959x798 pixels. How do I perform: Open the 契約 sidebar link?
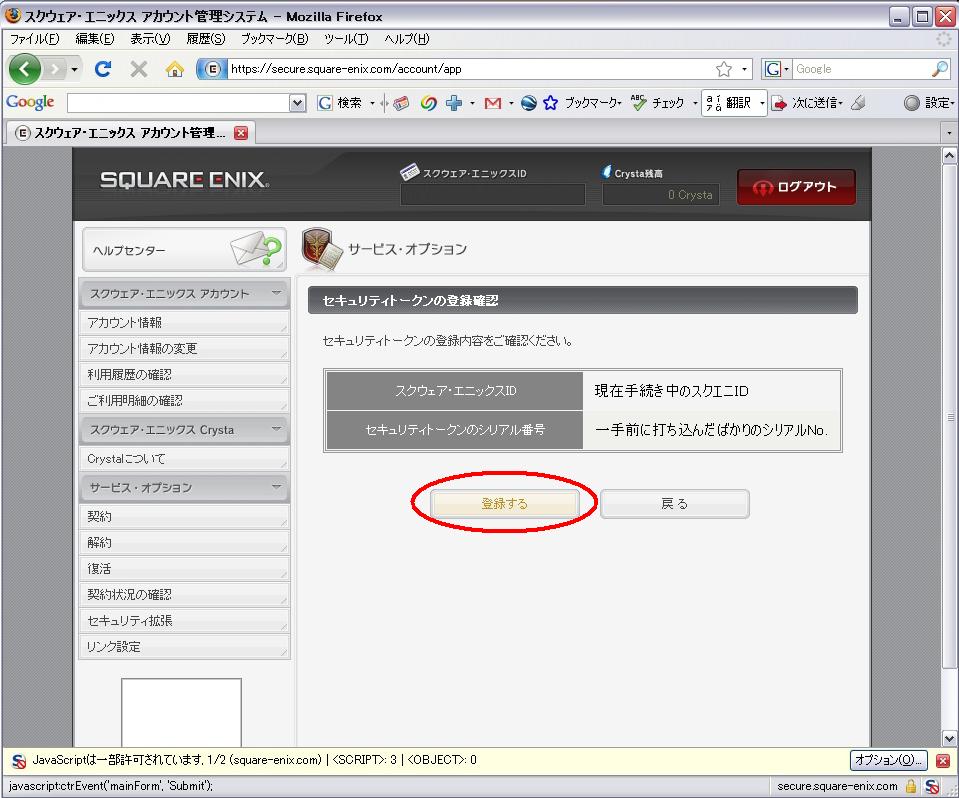coord(184,517)
